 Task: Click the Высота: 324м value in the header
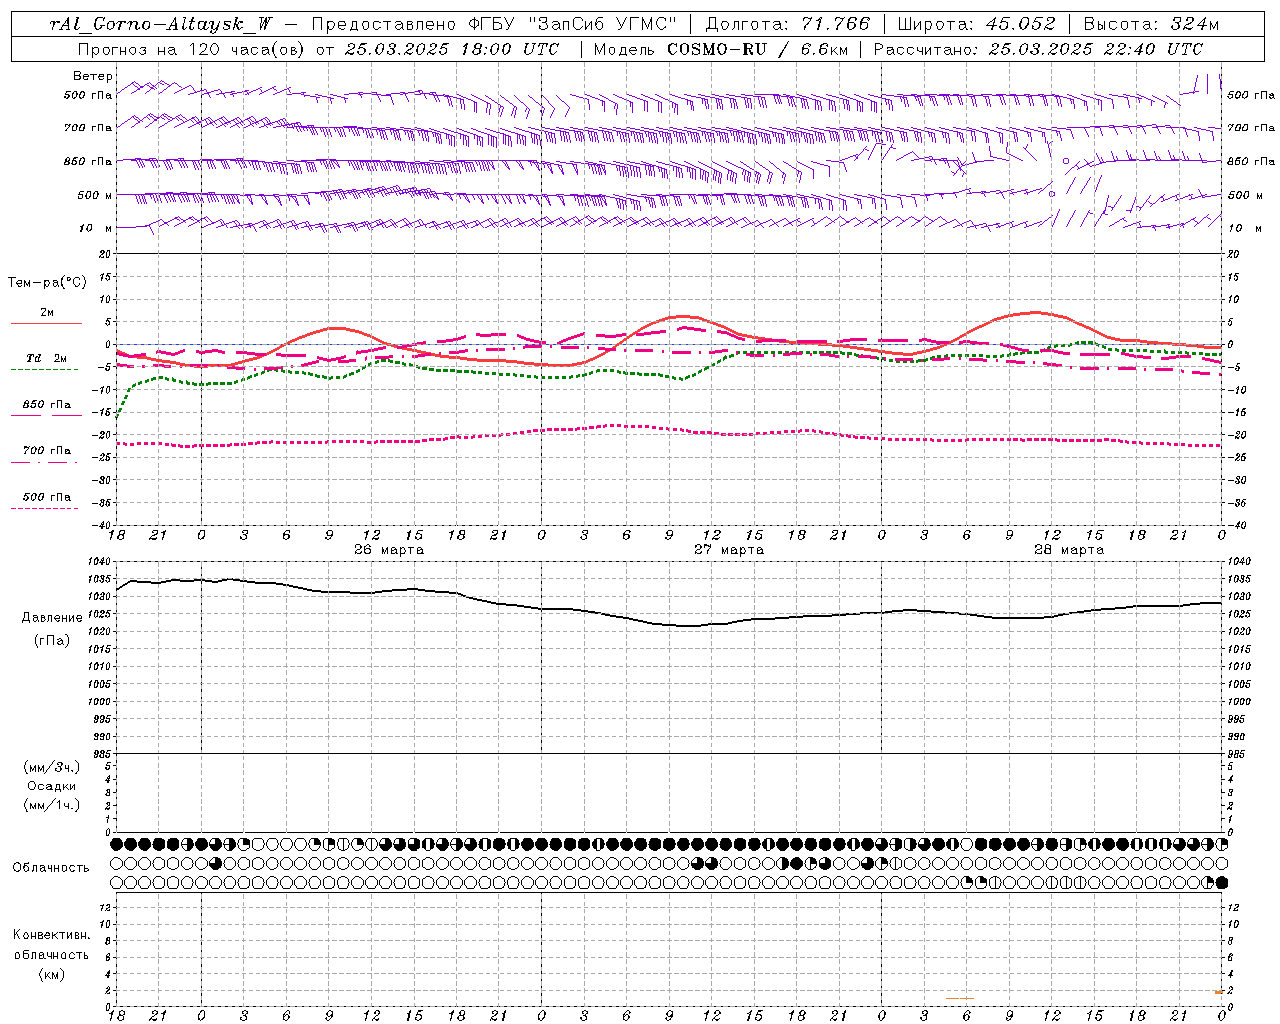click(x=1151, y=24)
